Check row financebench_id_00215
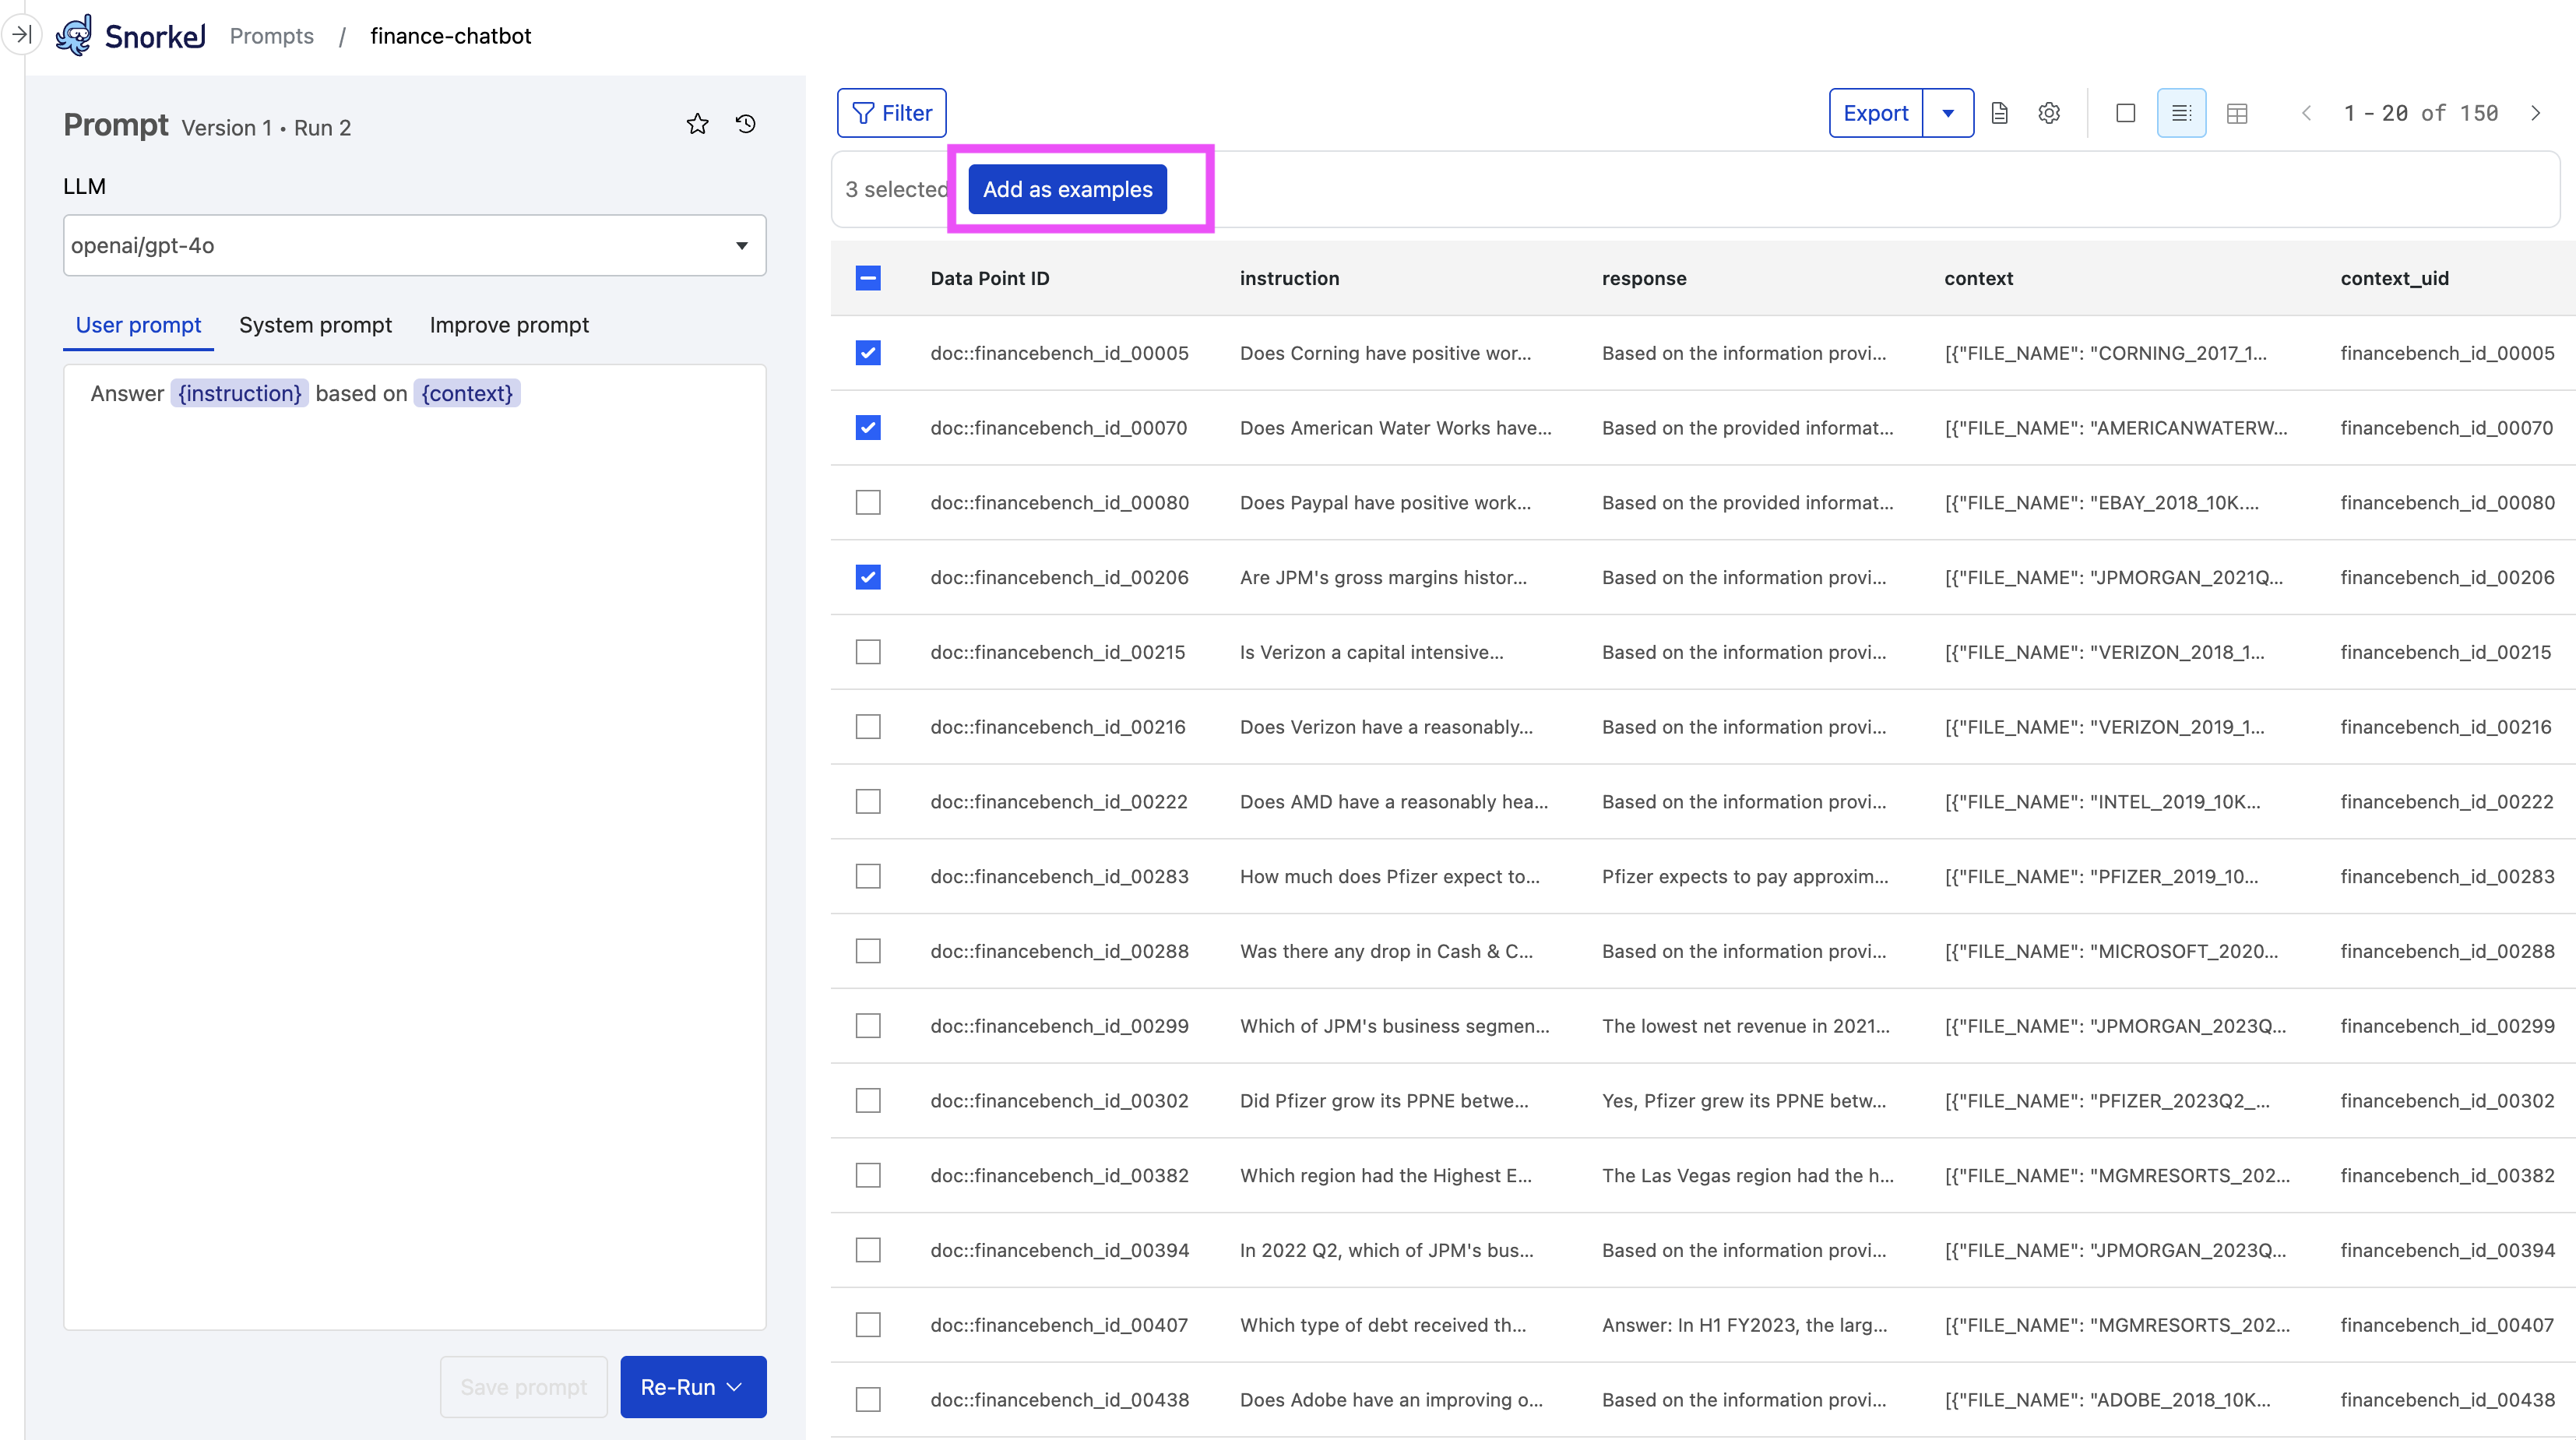This screenshot has width=2576, height=1440. pos(867,652)
